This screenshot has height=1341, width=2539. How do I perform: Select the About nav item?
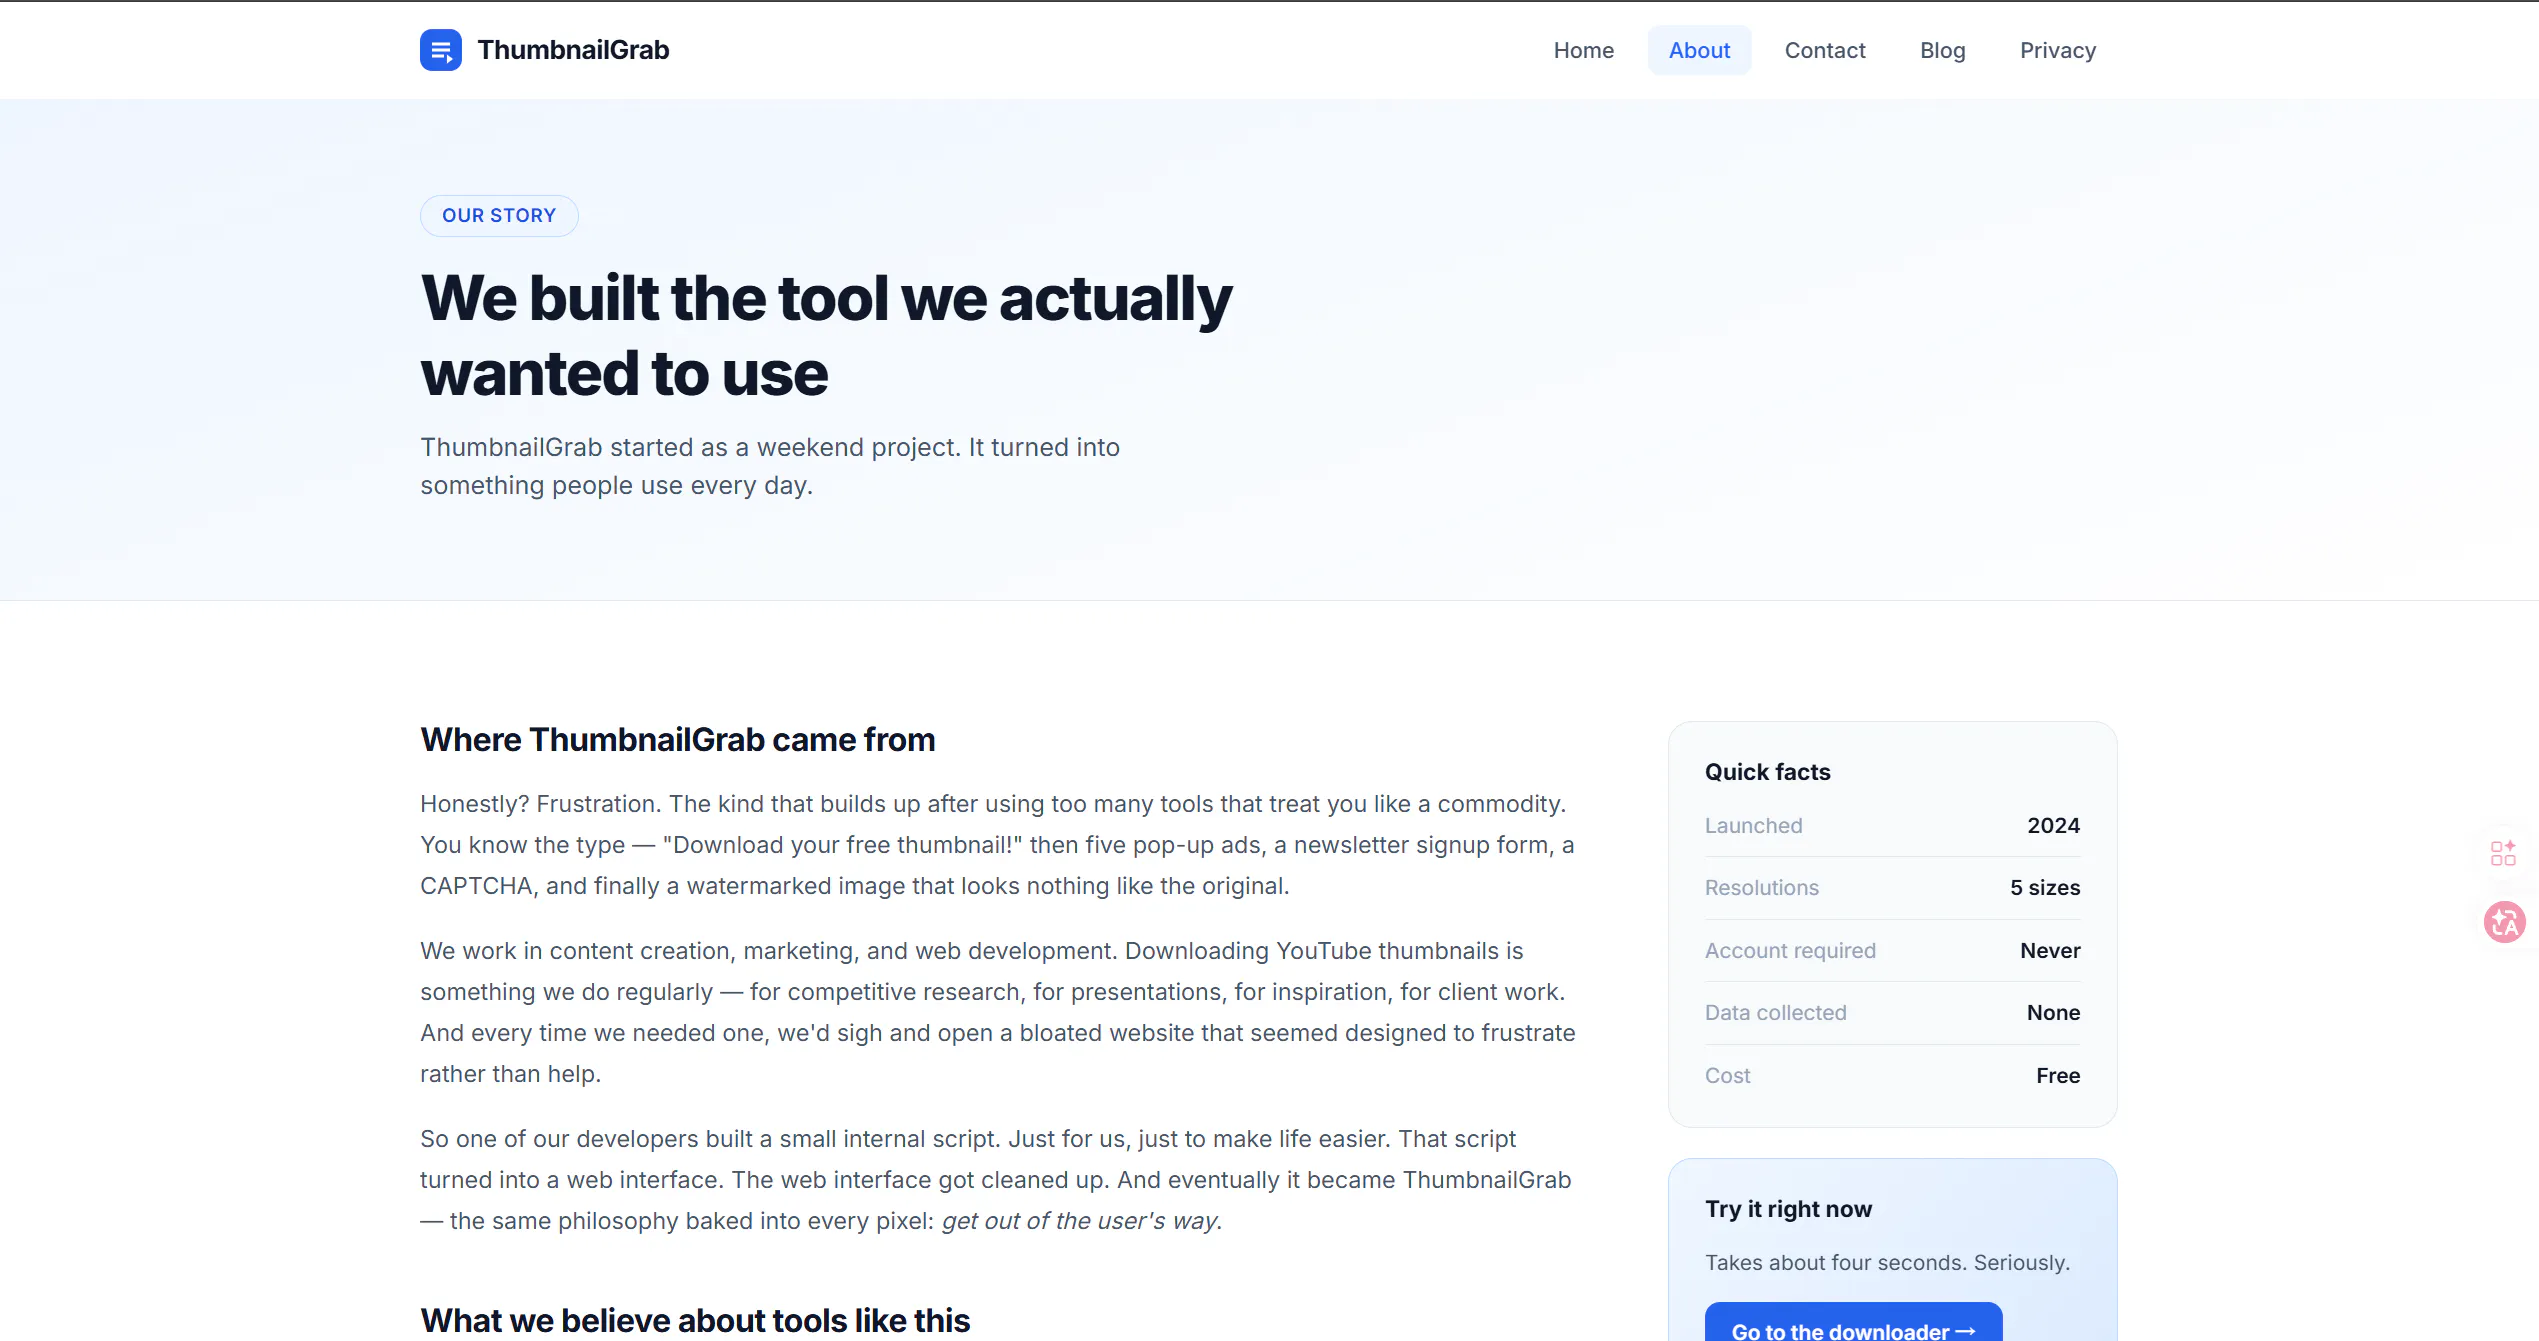(x=1699, y=50)
